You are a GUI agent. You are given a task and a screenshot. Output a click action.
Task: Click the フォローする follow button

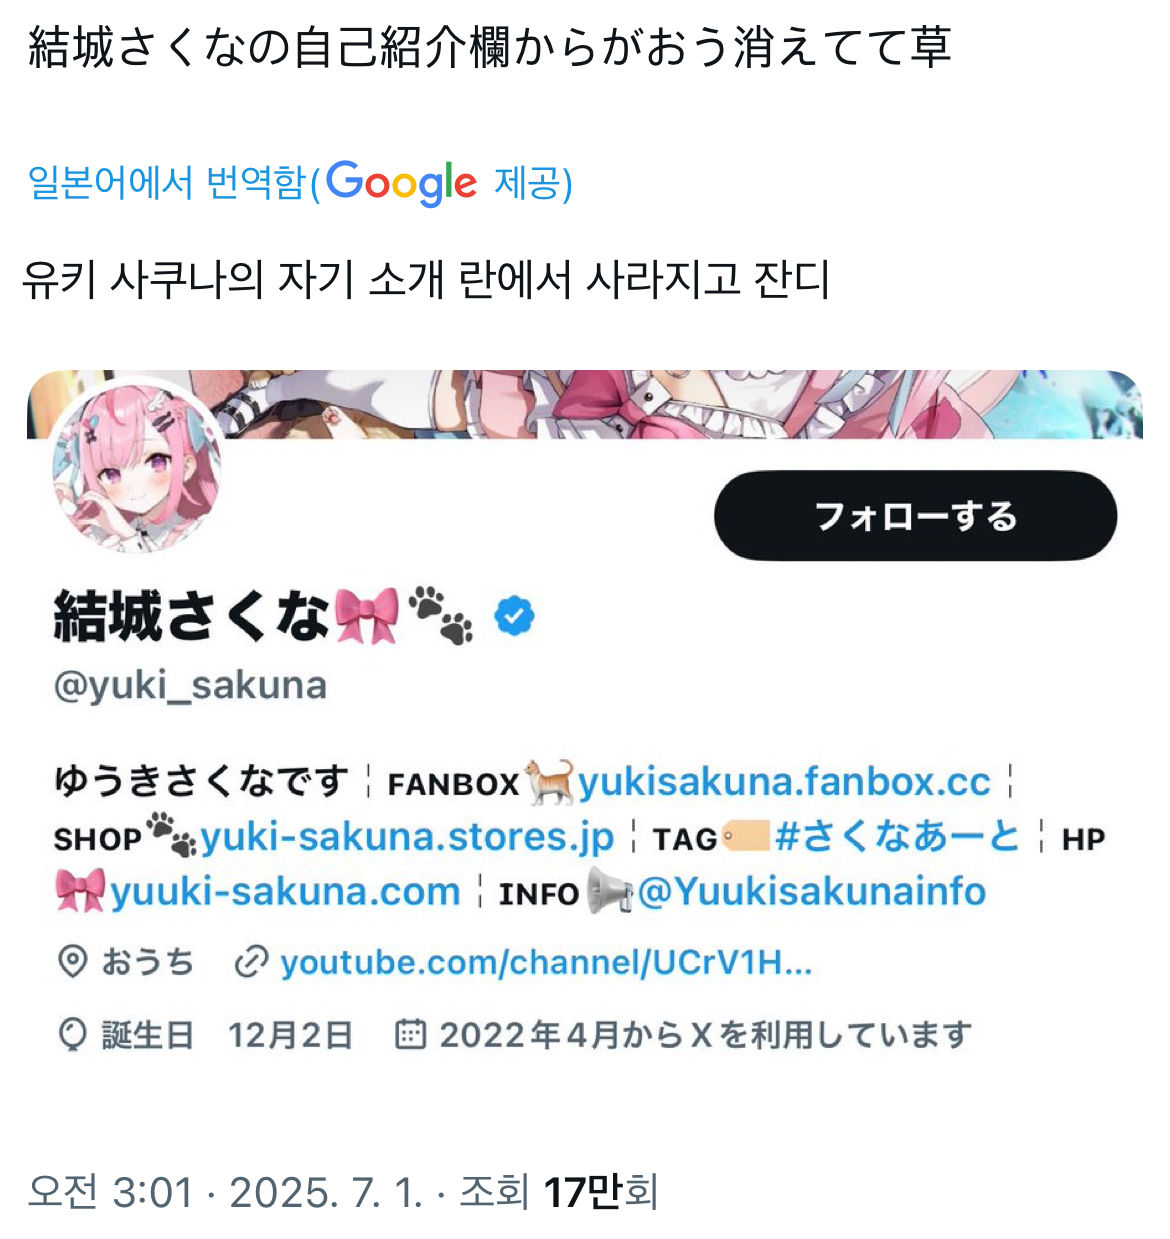915,516
